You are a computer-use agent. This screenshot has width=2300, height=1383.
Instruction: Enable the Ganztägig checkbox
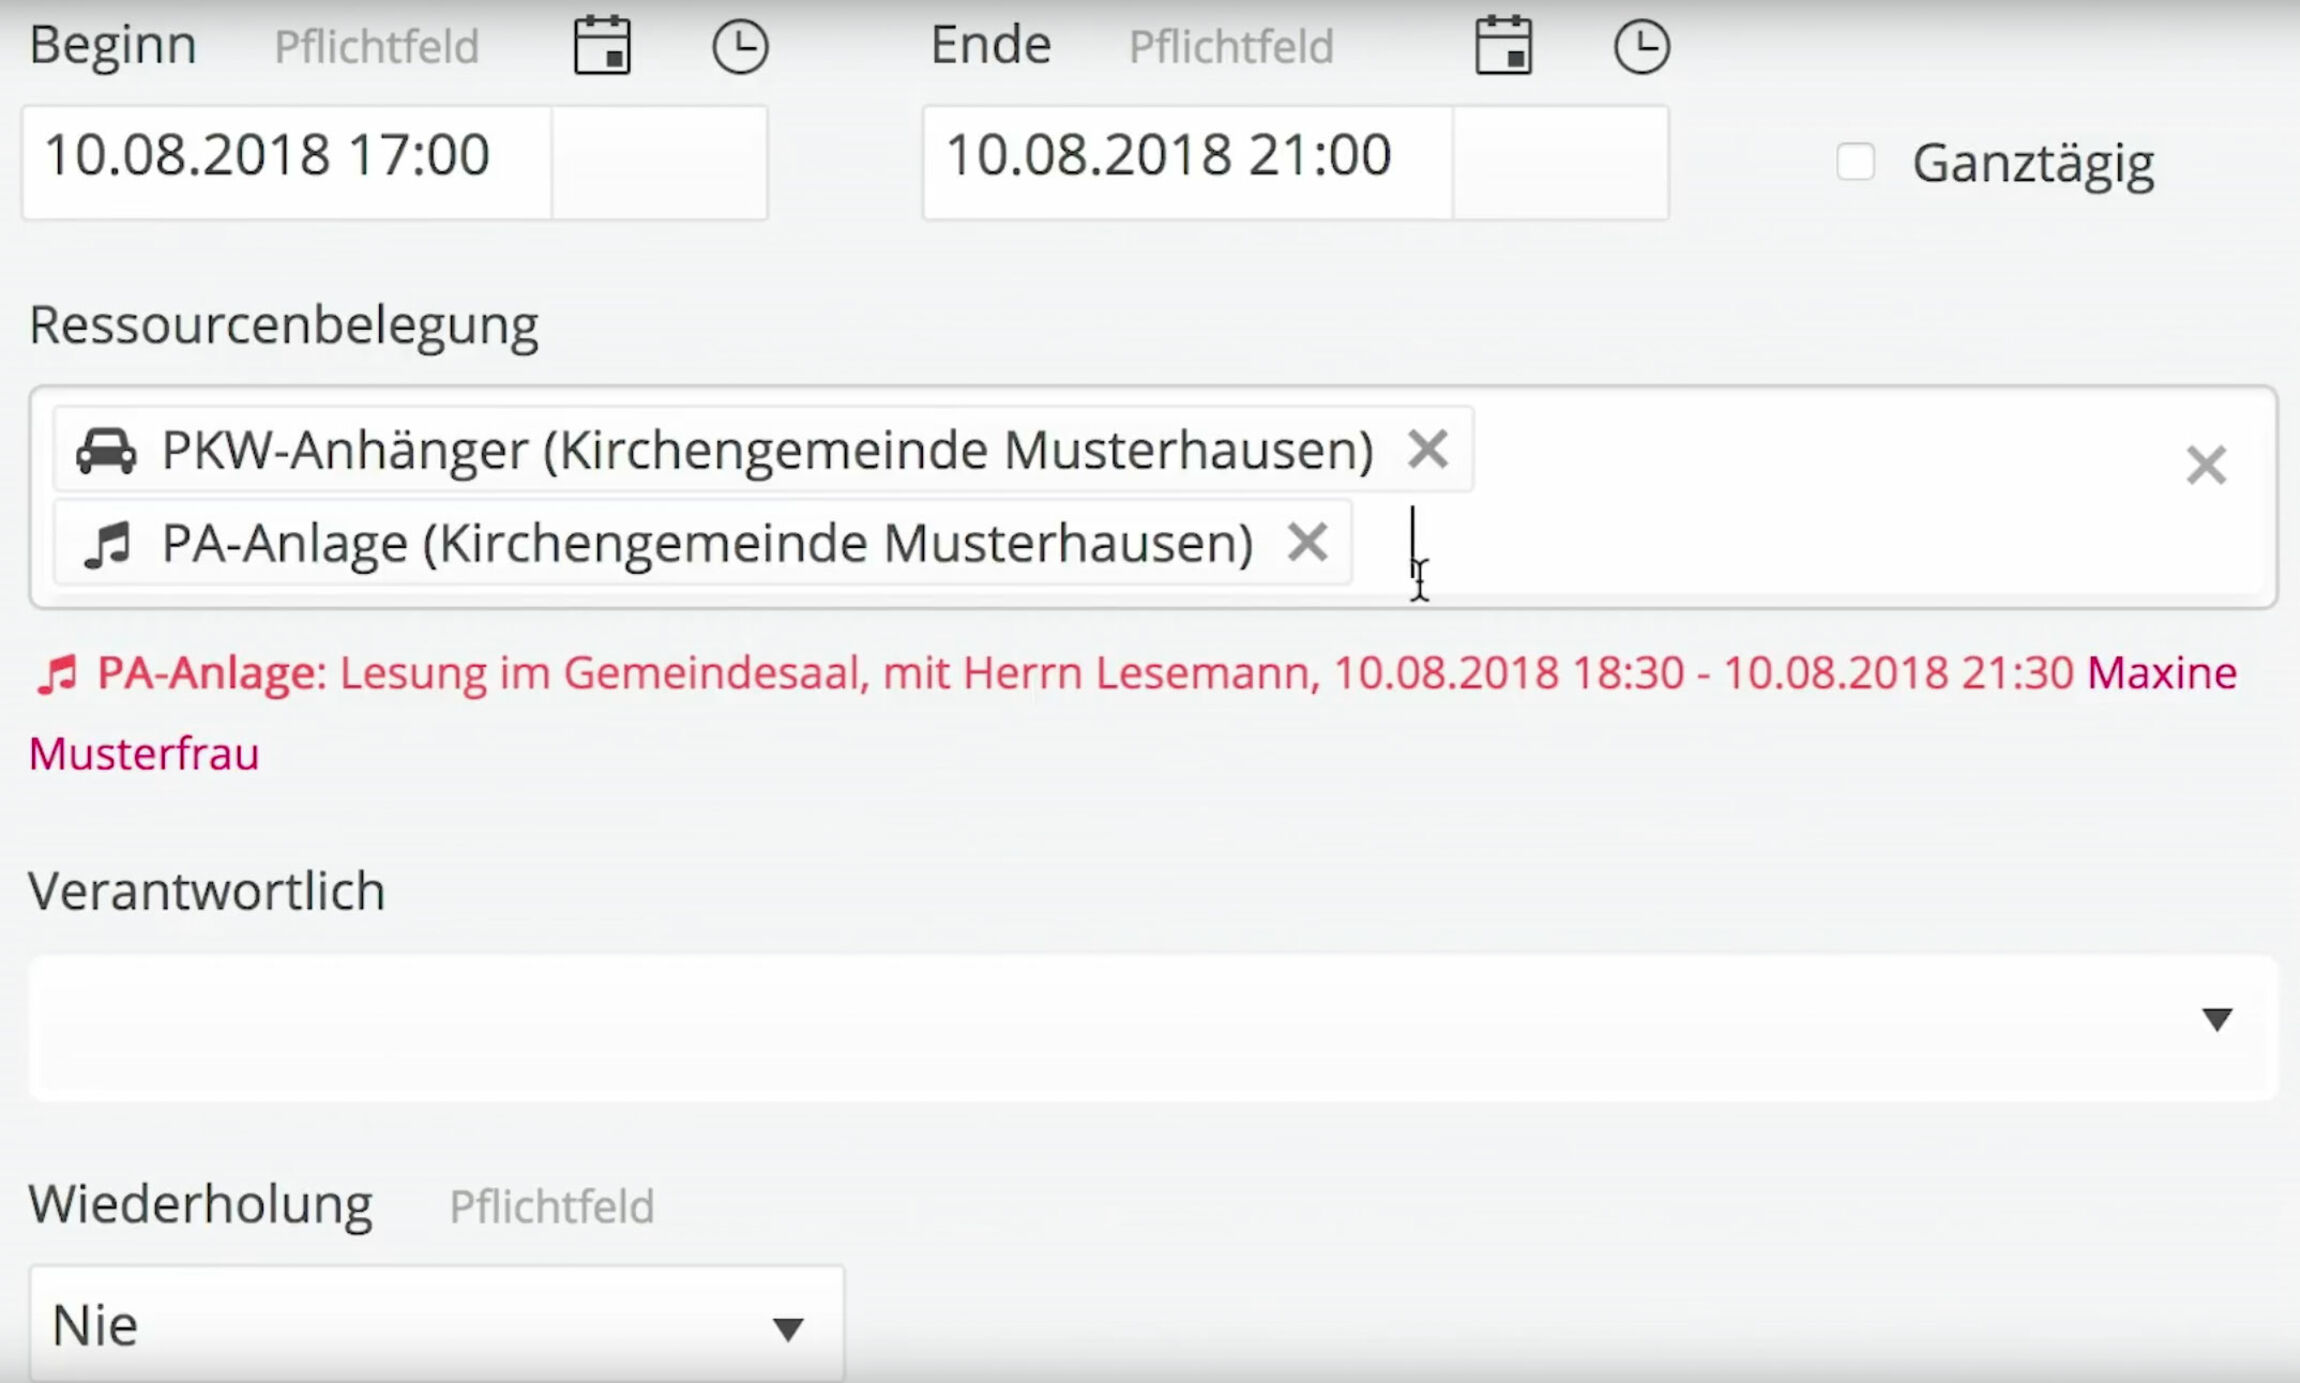pyautogui.click(x=1856, y=162)
